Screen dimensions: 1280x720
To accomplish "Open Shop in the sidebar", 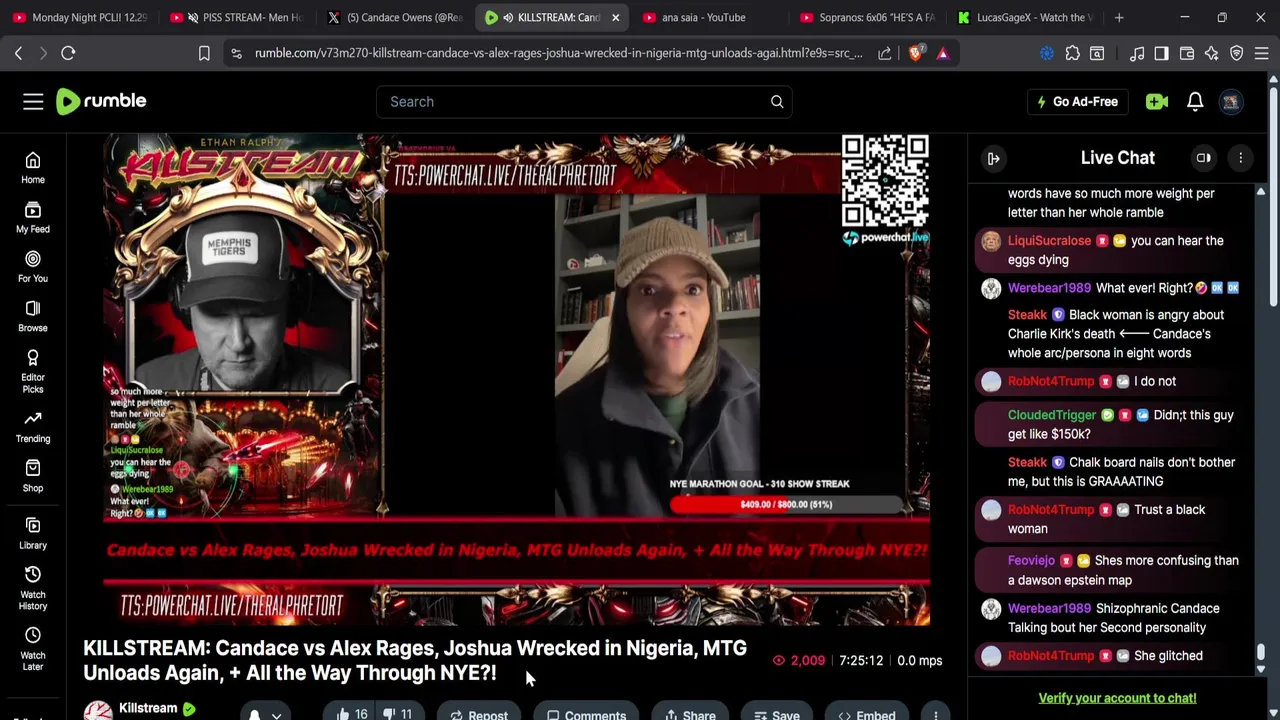I will tap(33, 475).
